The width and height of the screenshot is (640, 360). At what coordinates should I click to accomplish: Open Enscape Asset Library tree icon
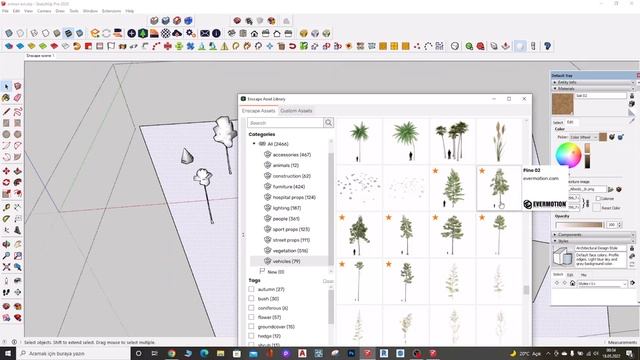pos(142,33)
